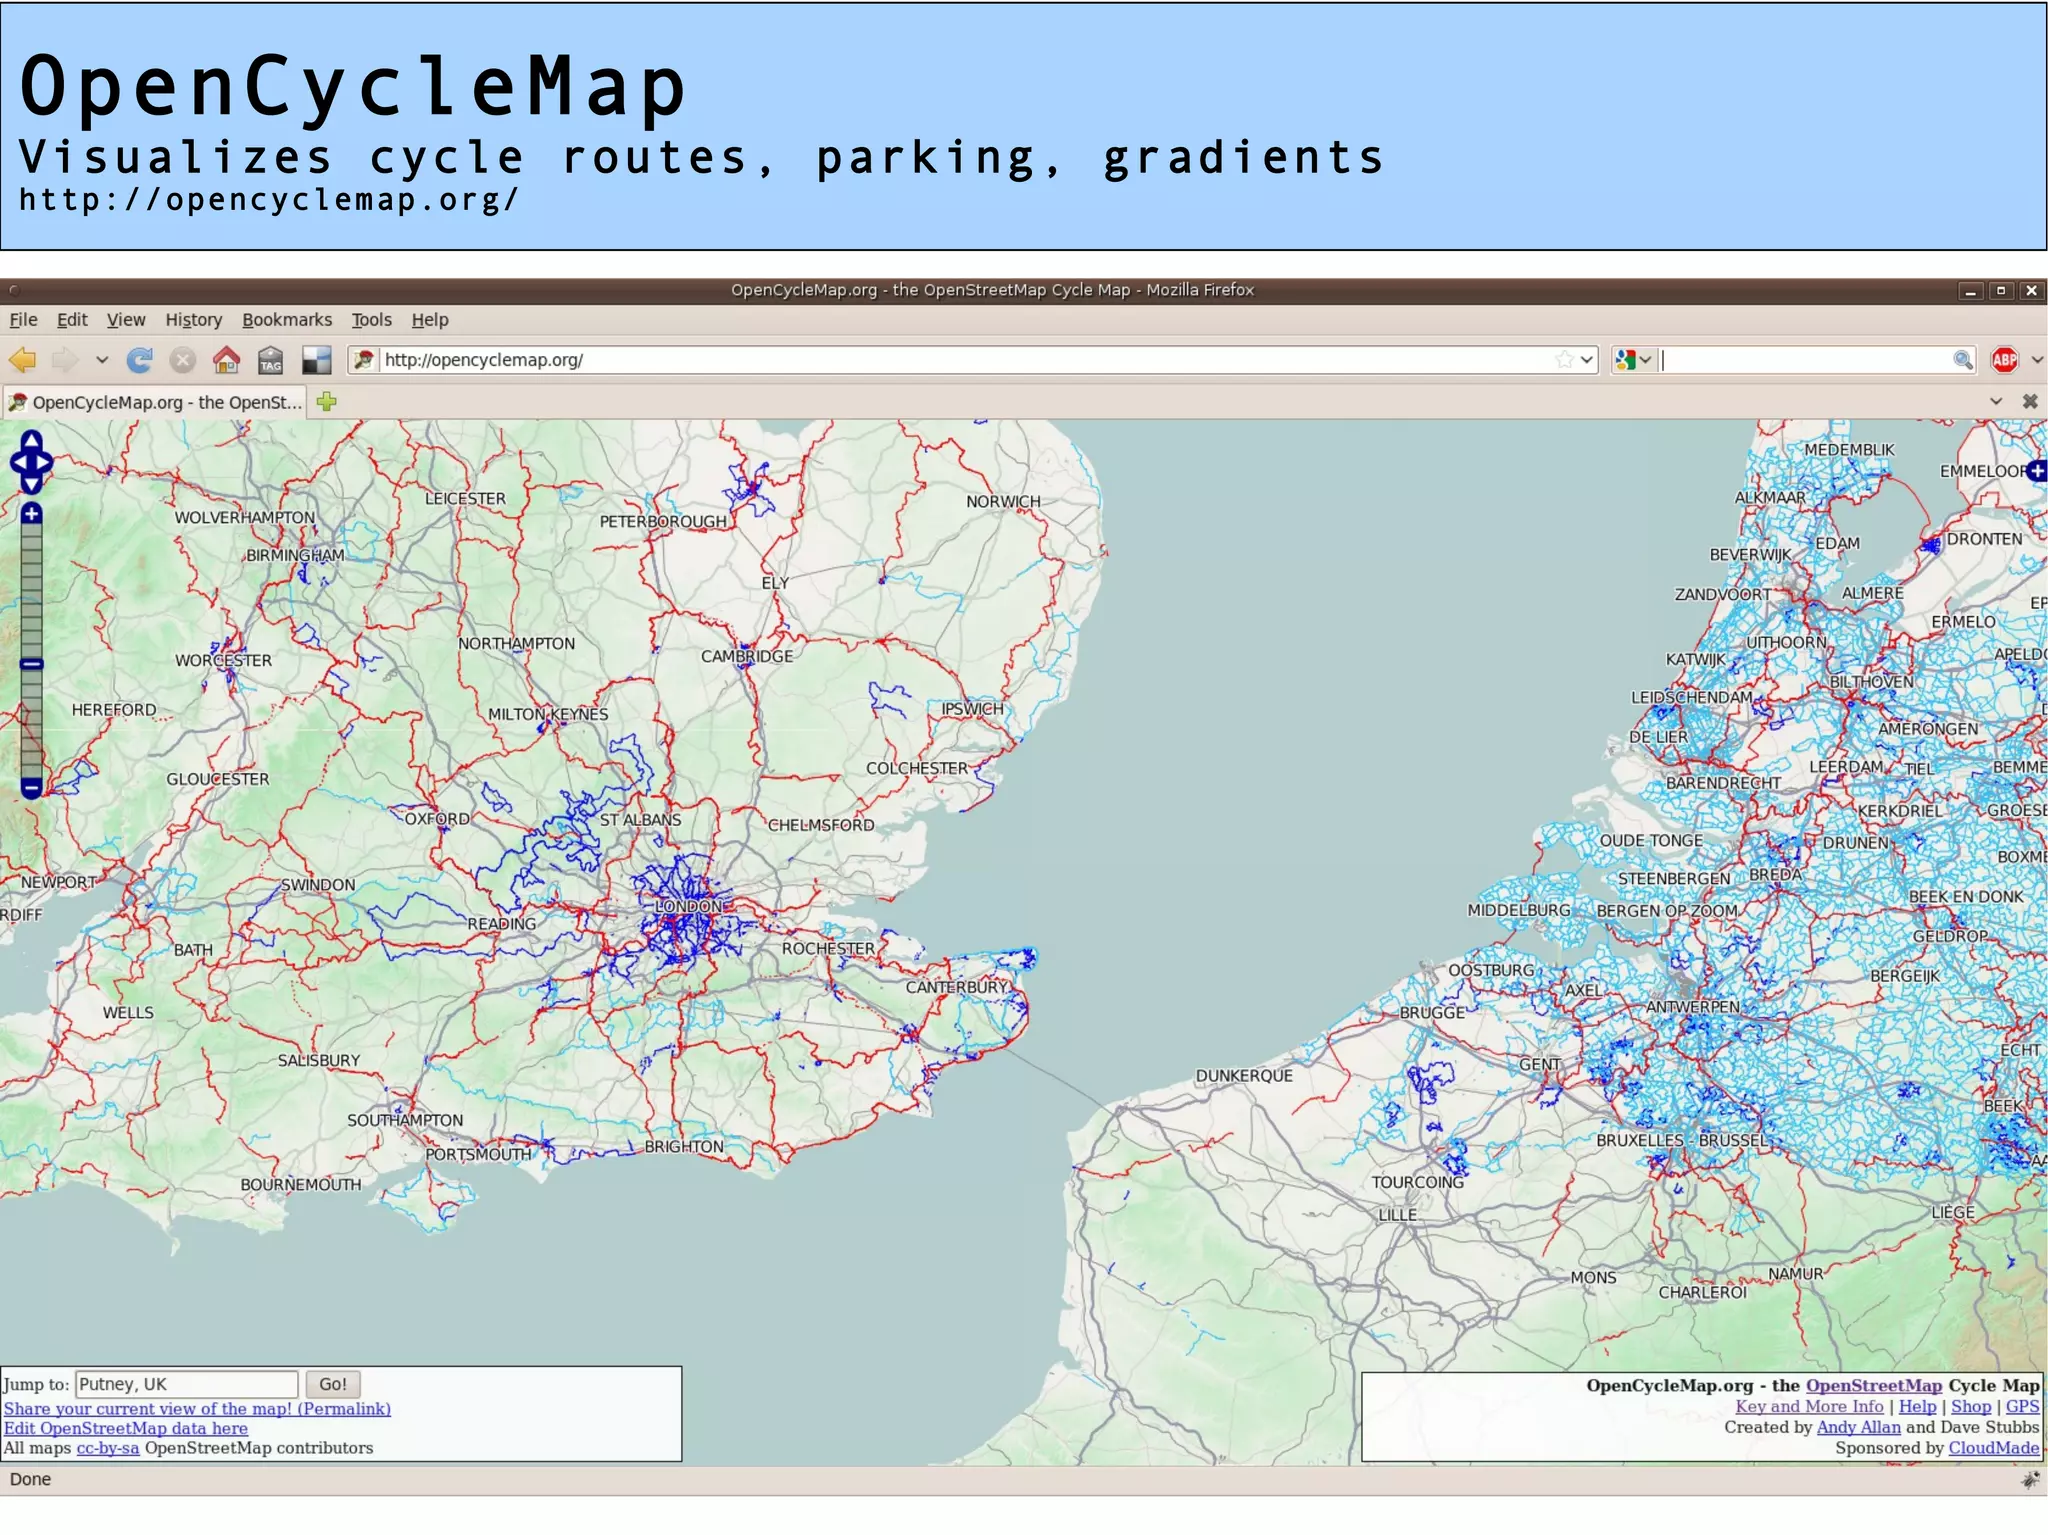Open the CloudMade sponsor link
The width and height of the screenshot is (2048, 1535).
pos(1993,1448)
